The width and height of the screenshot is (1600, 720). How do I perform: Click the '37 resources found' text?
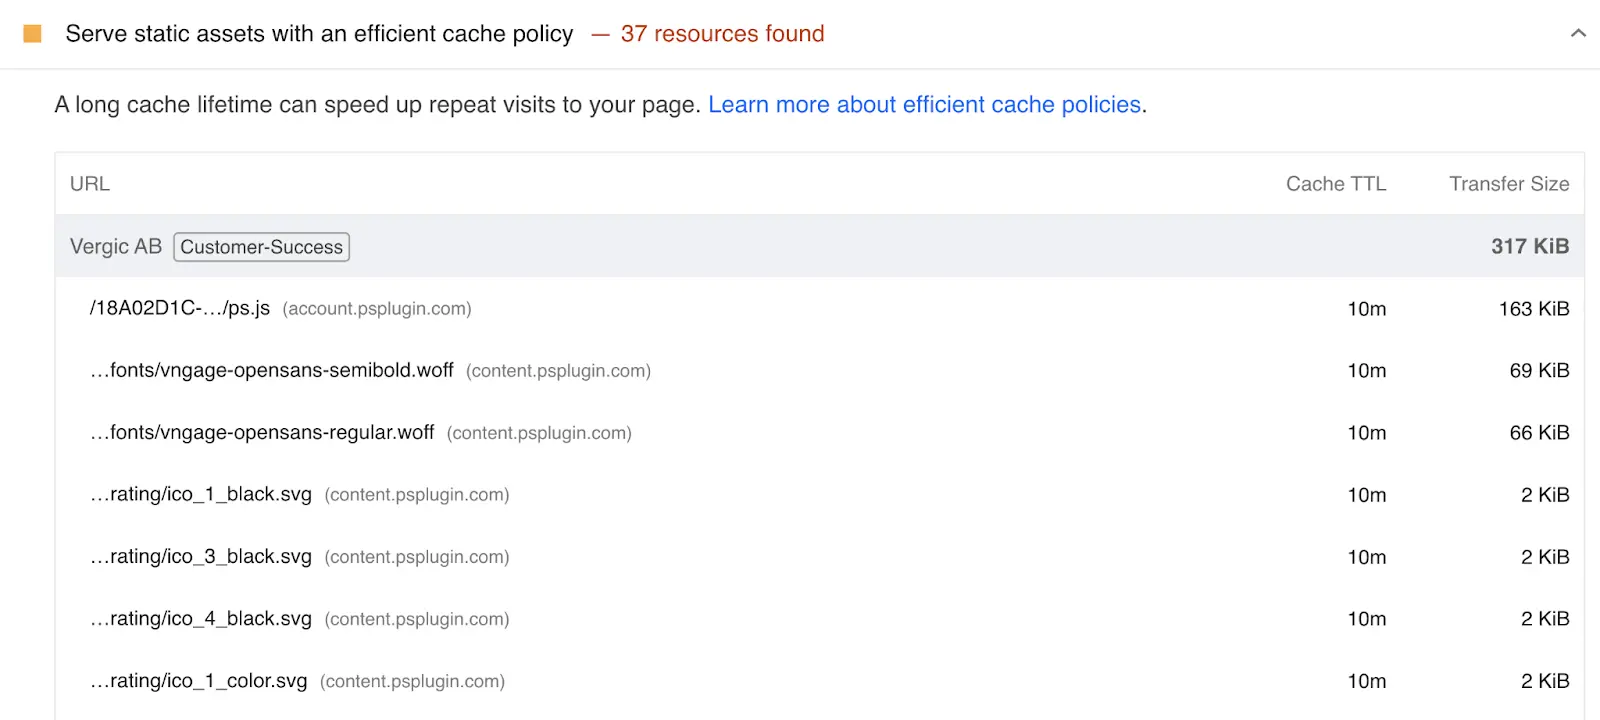(x=723, y=34)
